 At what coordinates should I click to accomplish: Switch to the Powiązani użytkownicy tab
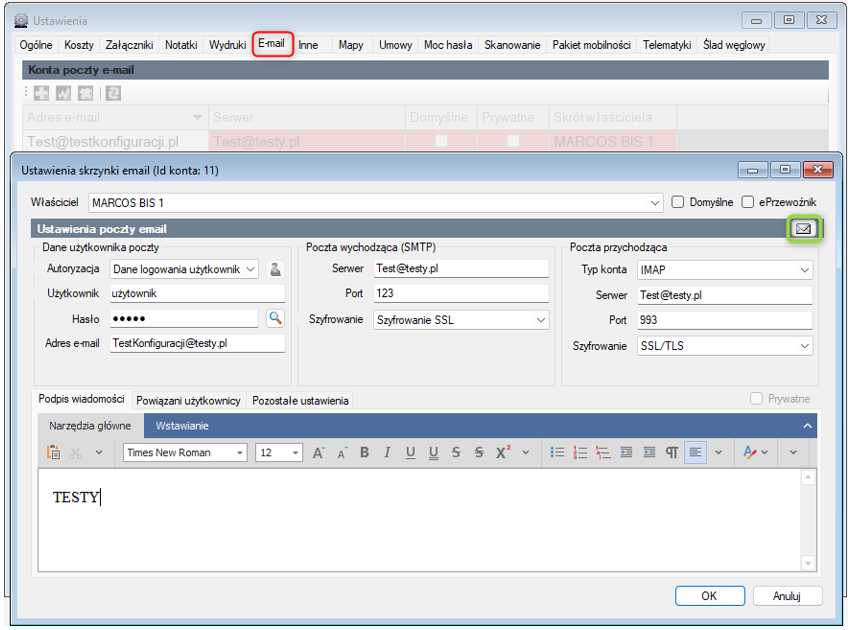[x=188, y=401]
